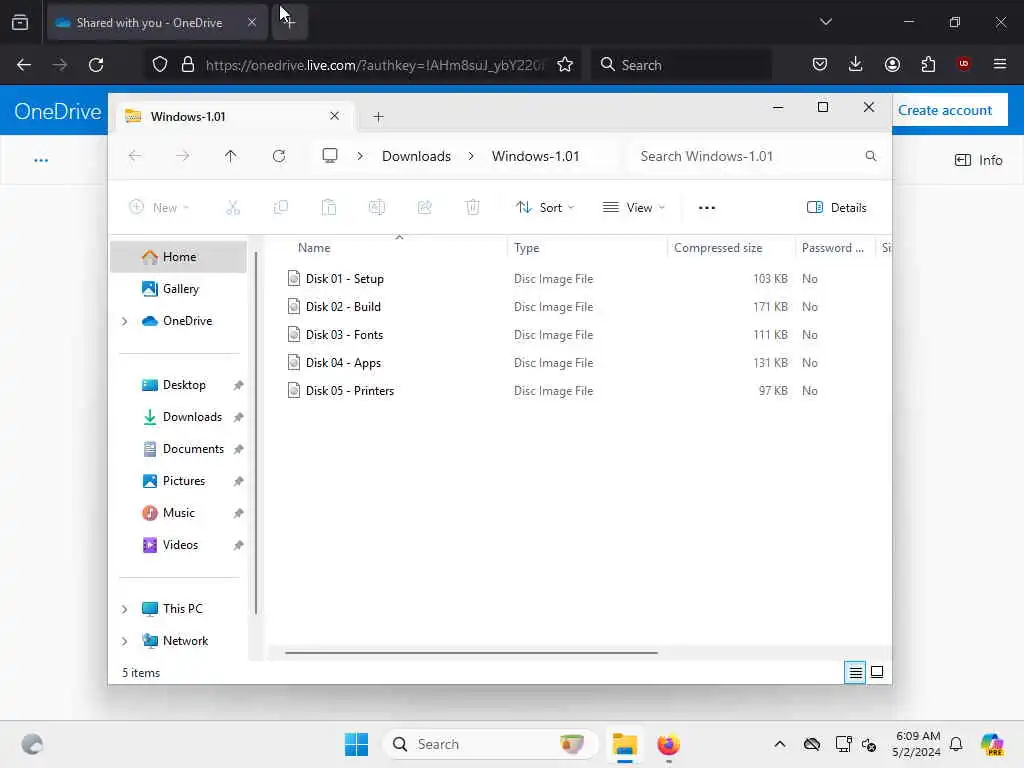Reload the Firefox page
Screen dimensions: 1024x768
pos(96,65)
